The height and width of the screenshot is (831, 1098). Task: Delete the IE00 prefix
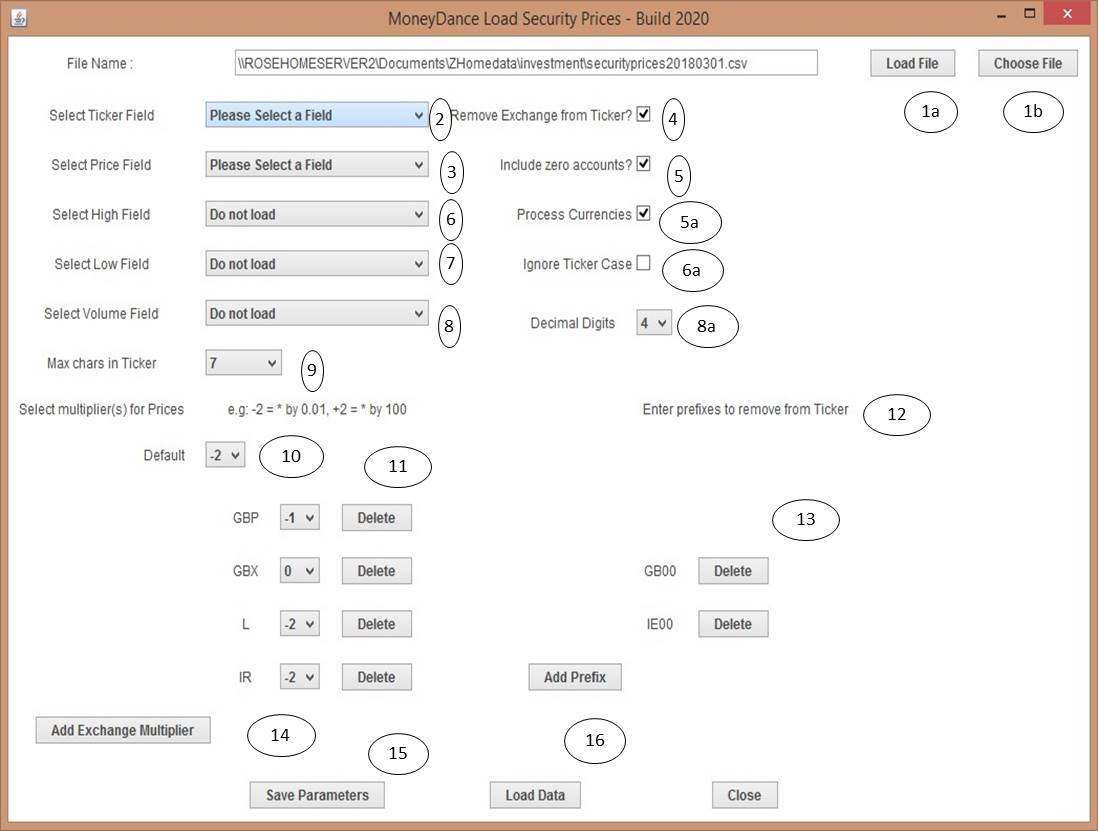point(733,624)
